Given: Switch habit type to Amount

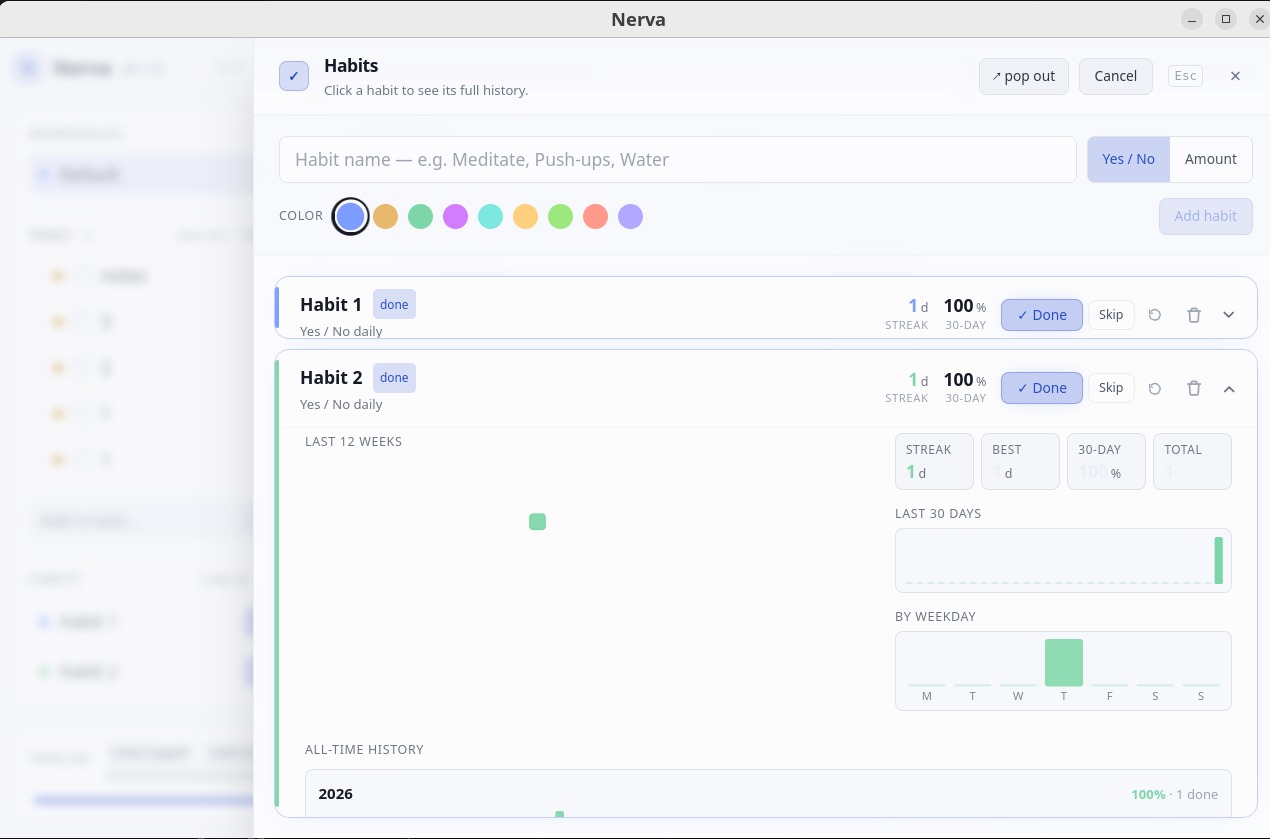Looking at the screenshot, I should point(1211,159).
